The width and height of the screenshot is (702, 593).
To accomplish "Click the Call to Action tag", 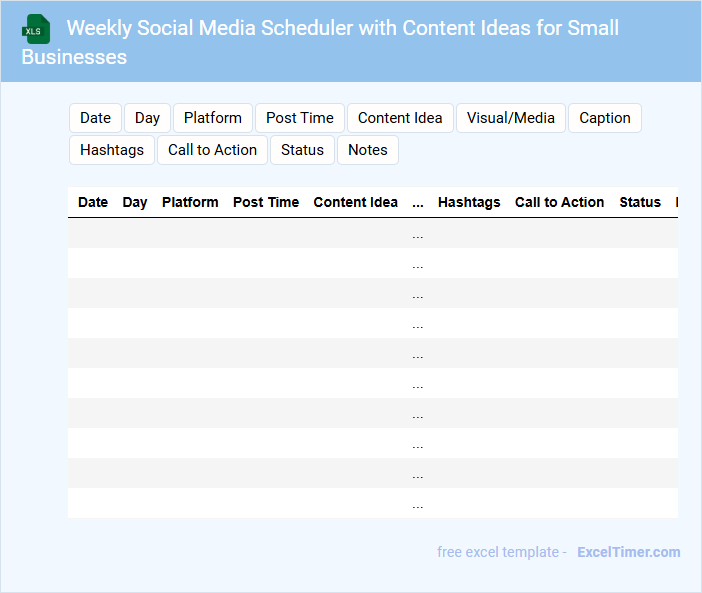I will click(x=212, y=150).
